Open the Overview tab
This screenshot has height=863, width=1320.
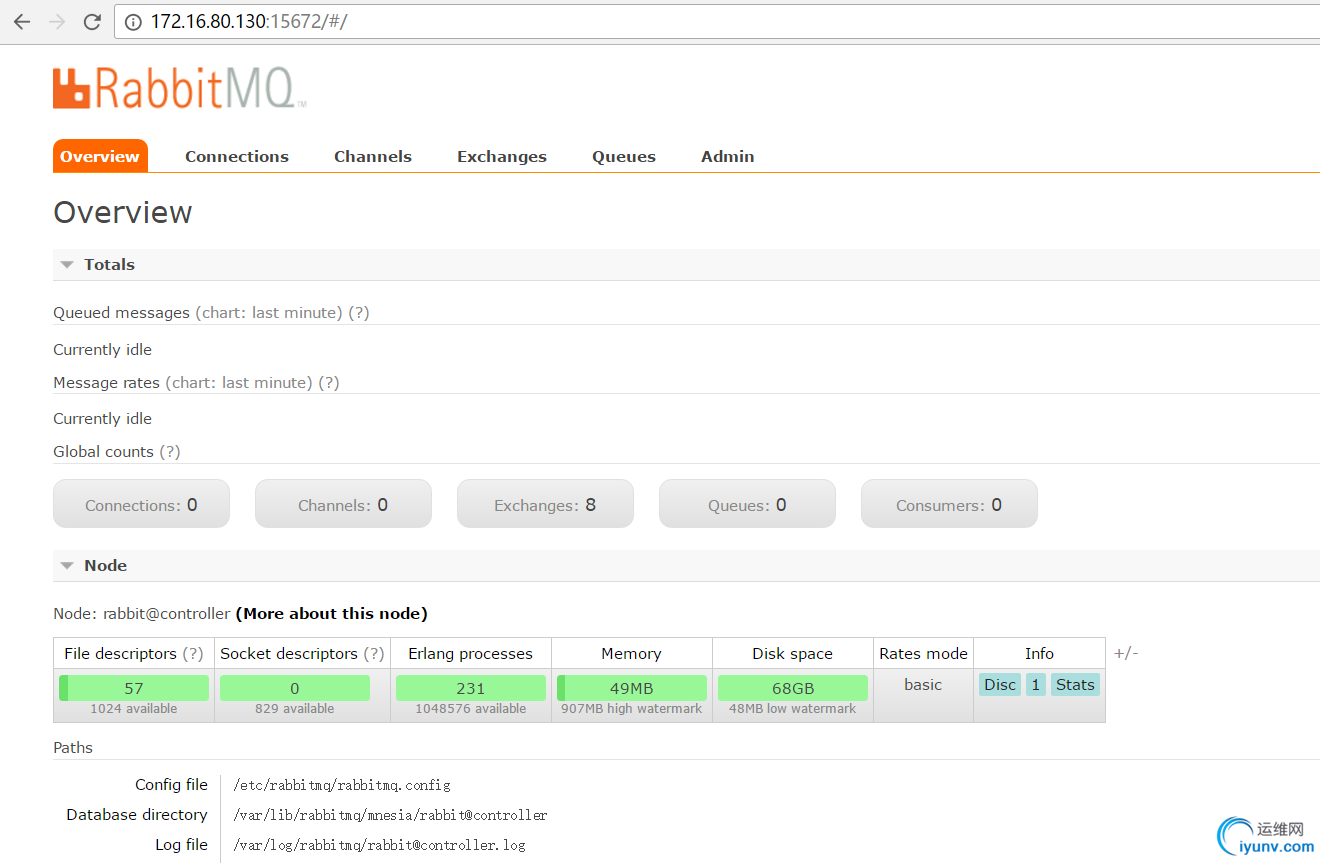(100, 156)
